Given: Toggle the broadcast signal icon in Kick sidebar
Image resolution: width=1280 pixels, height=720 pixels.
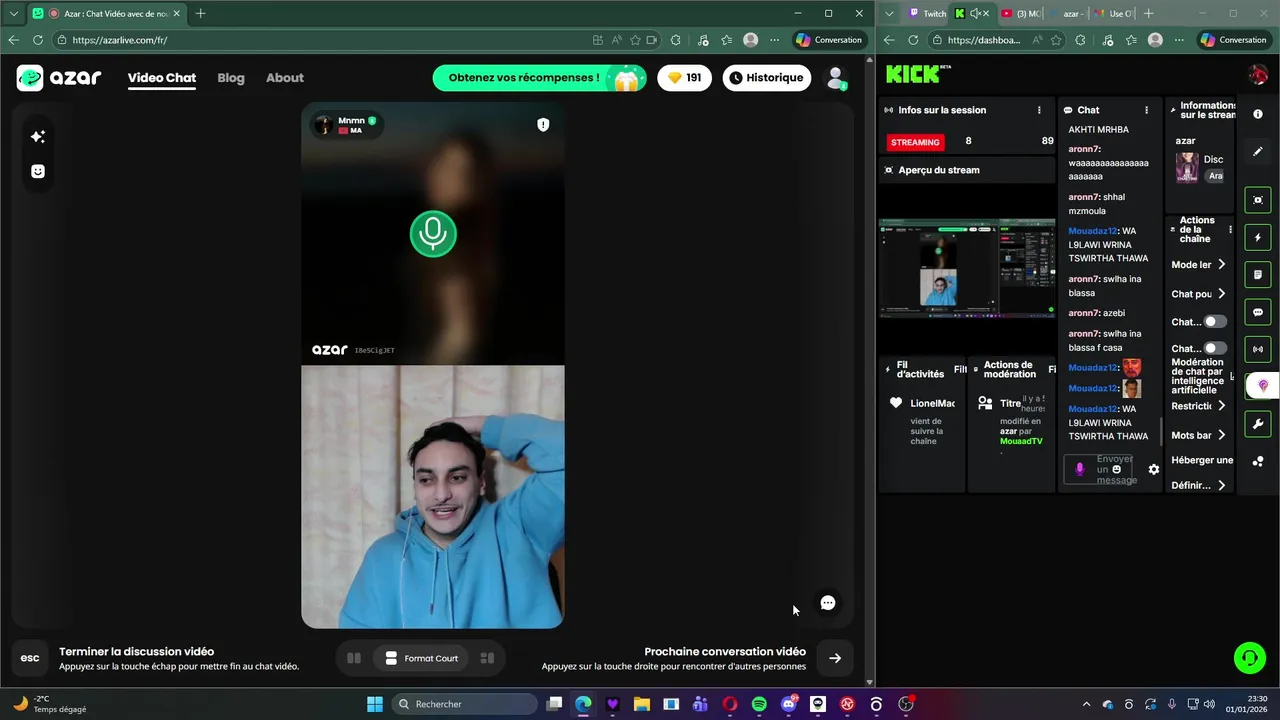Looking at the screenshot, I should coord(1258,349).
